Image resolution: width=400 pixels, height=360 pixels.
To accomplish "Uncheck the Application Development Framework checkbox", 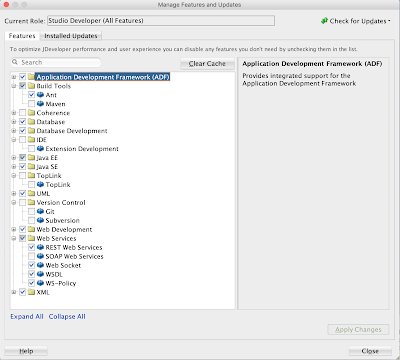I will click(22, 77).
